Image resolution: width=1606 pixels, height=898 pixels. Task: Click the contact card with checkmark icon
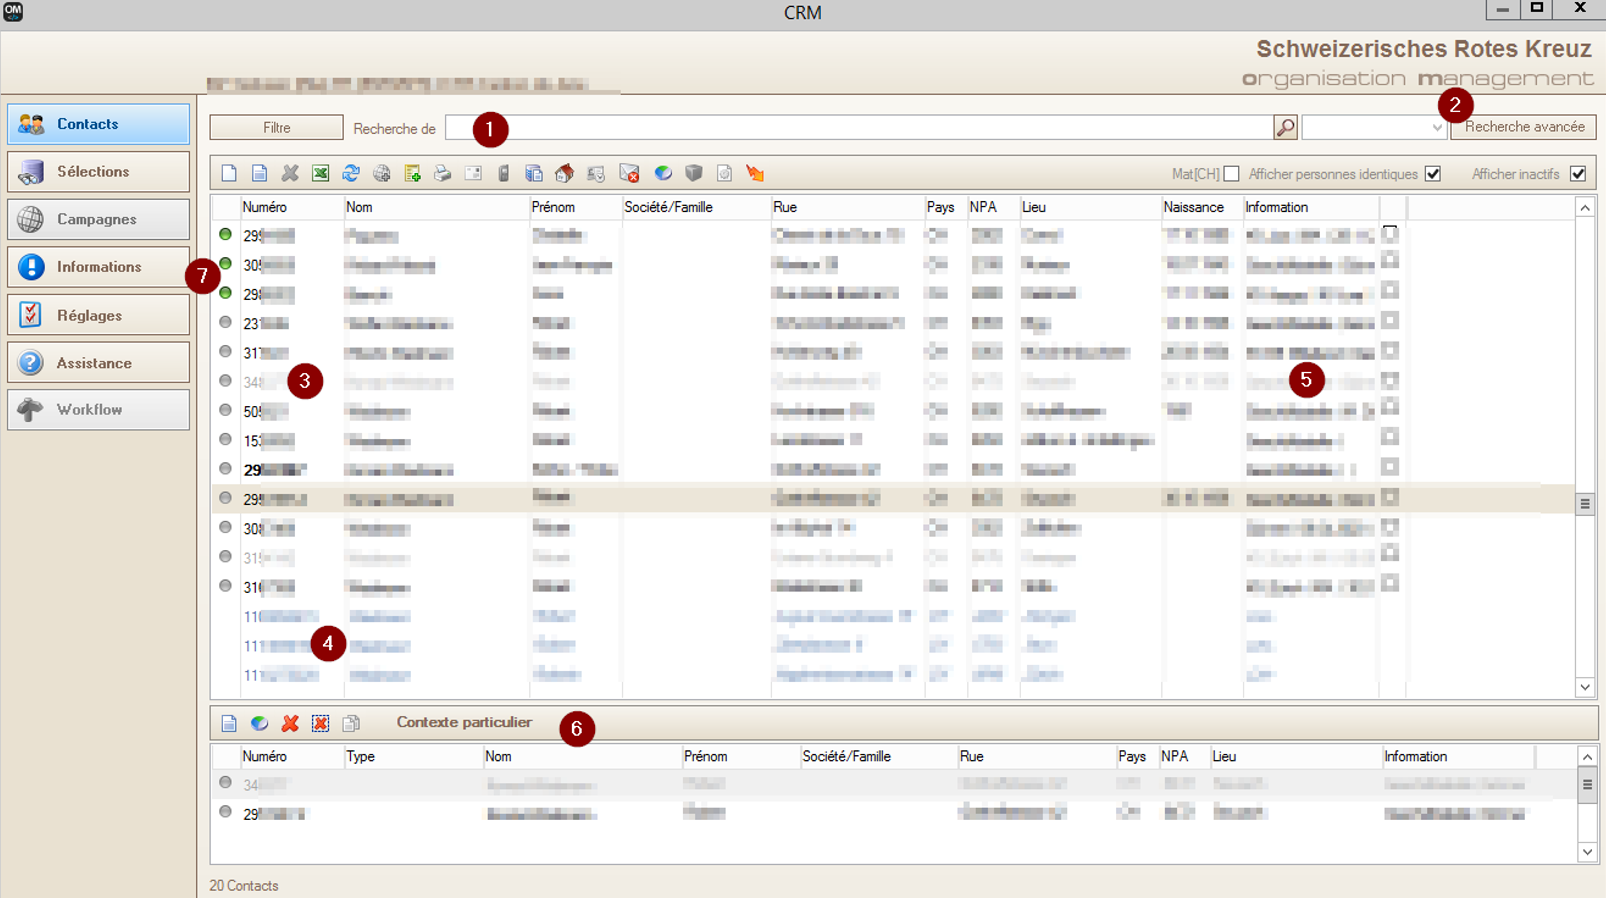(x=596, y=174)
